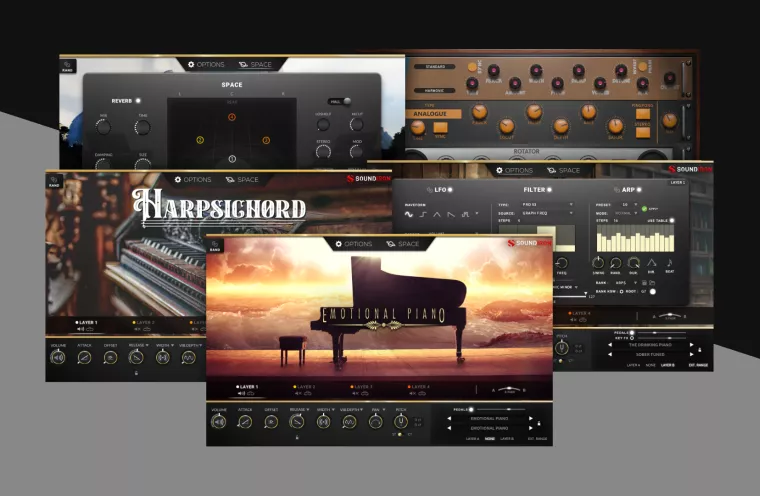The image size is (760, 496).
Task: Click the Attack knob in Emotional Piano window
Action: 245,422
